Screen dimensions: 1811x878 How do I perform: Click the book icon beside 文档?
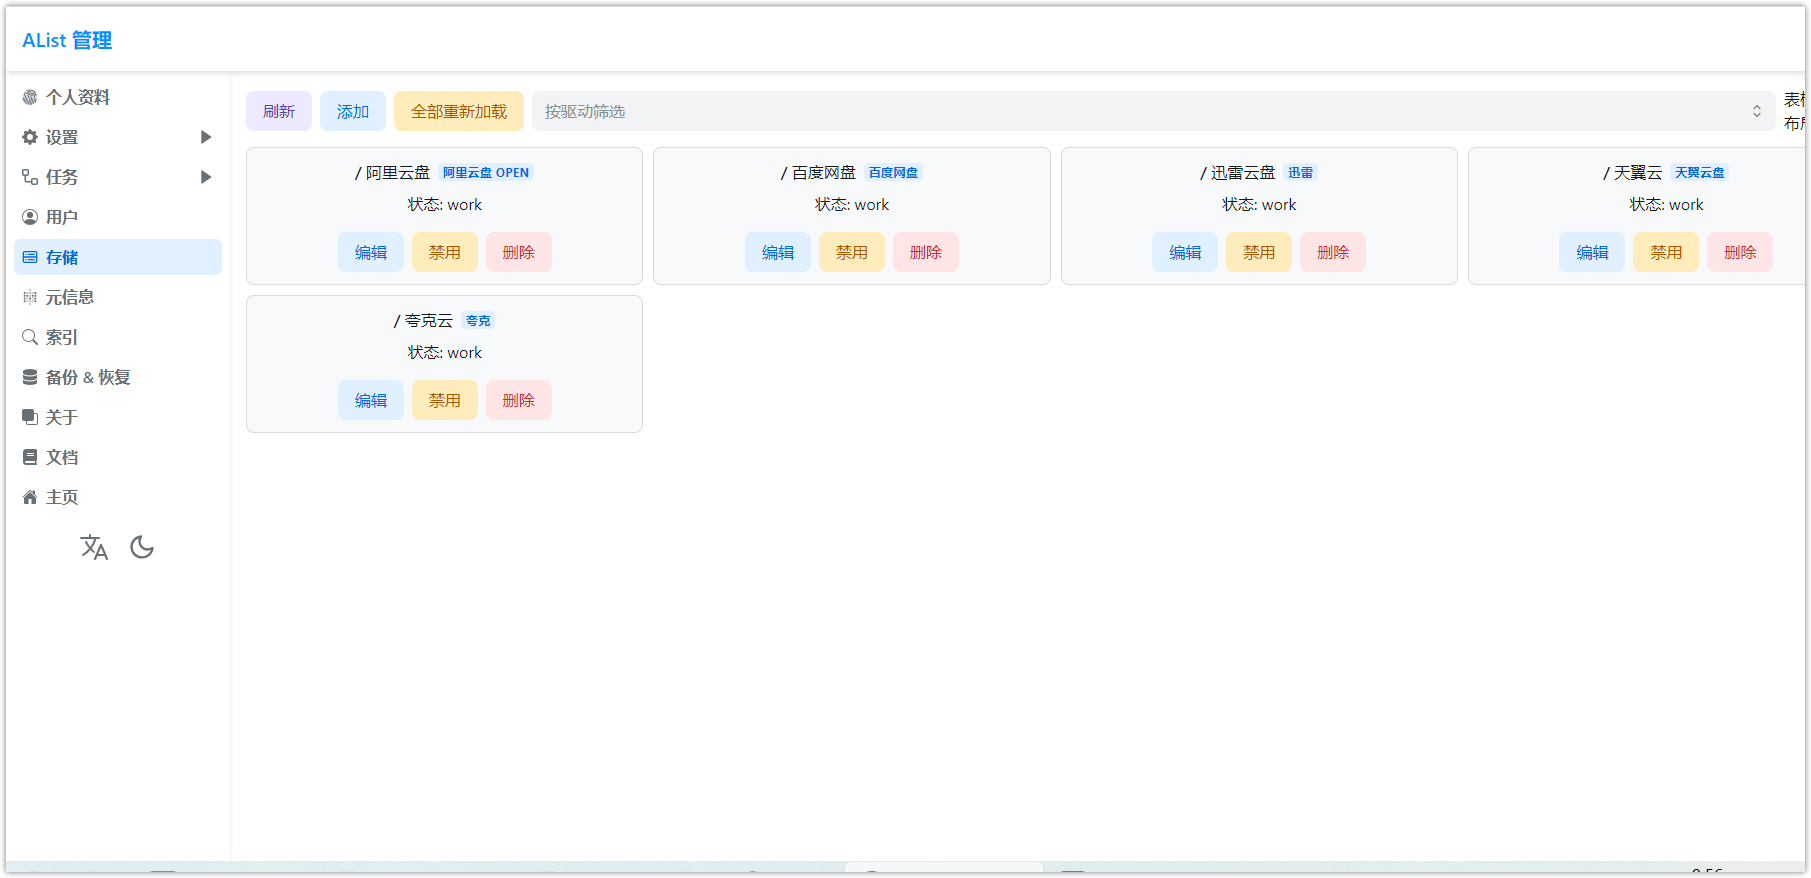(x=30, y=457)
